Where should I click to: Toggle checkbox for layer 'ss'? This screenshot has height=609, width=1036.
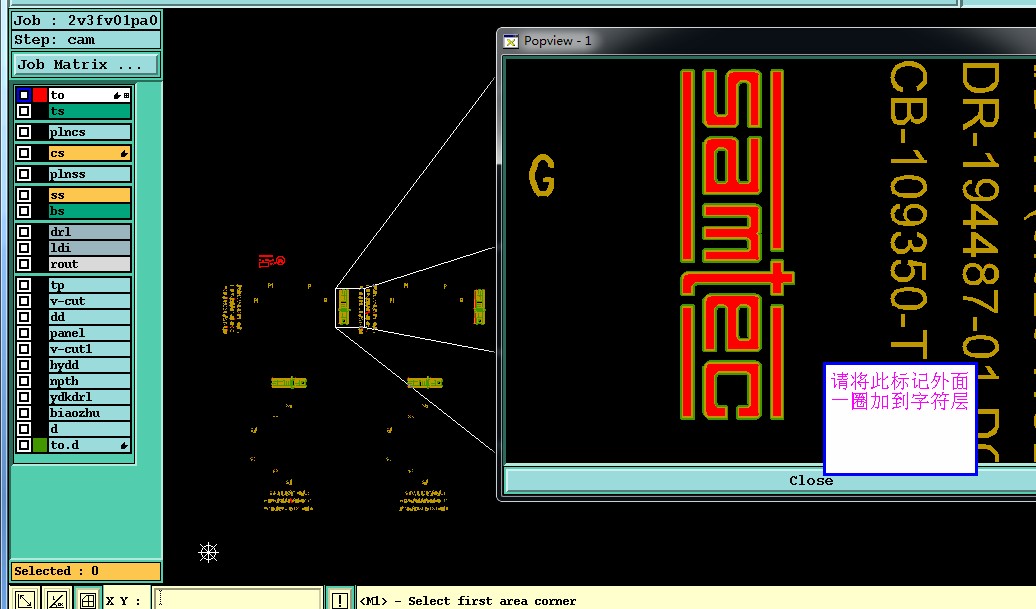coord(24,196)
